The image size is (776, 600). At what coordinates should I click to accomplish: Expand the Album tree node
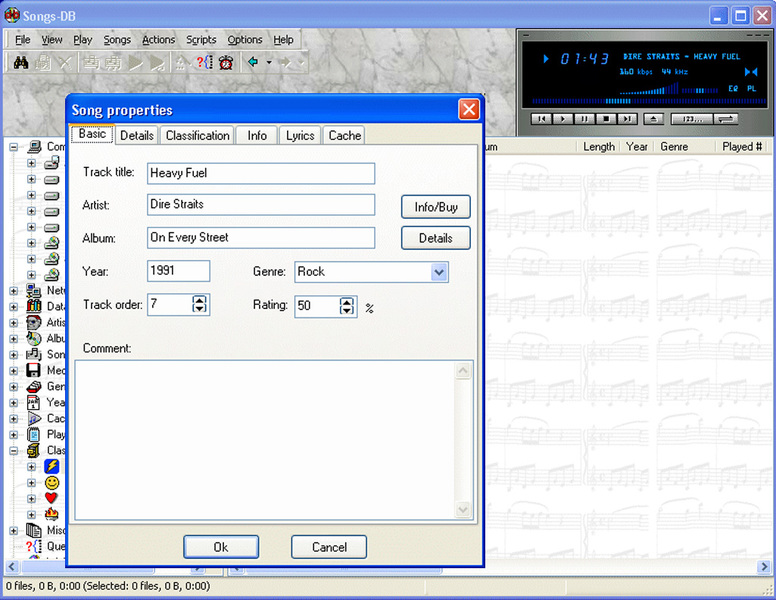click(14, 339)
